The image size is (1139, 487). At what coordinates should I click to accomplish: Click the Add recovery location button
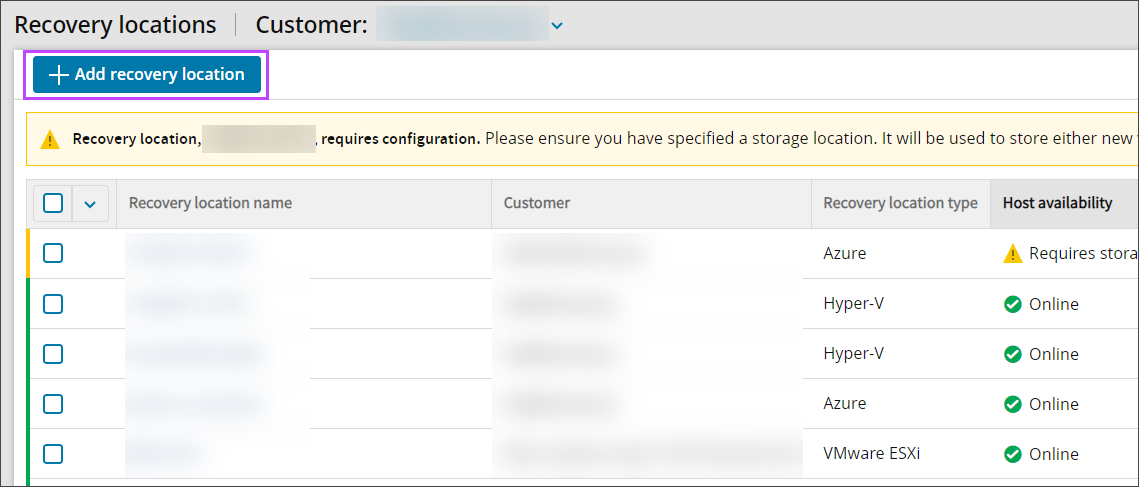coord(147,74)
